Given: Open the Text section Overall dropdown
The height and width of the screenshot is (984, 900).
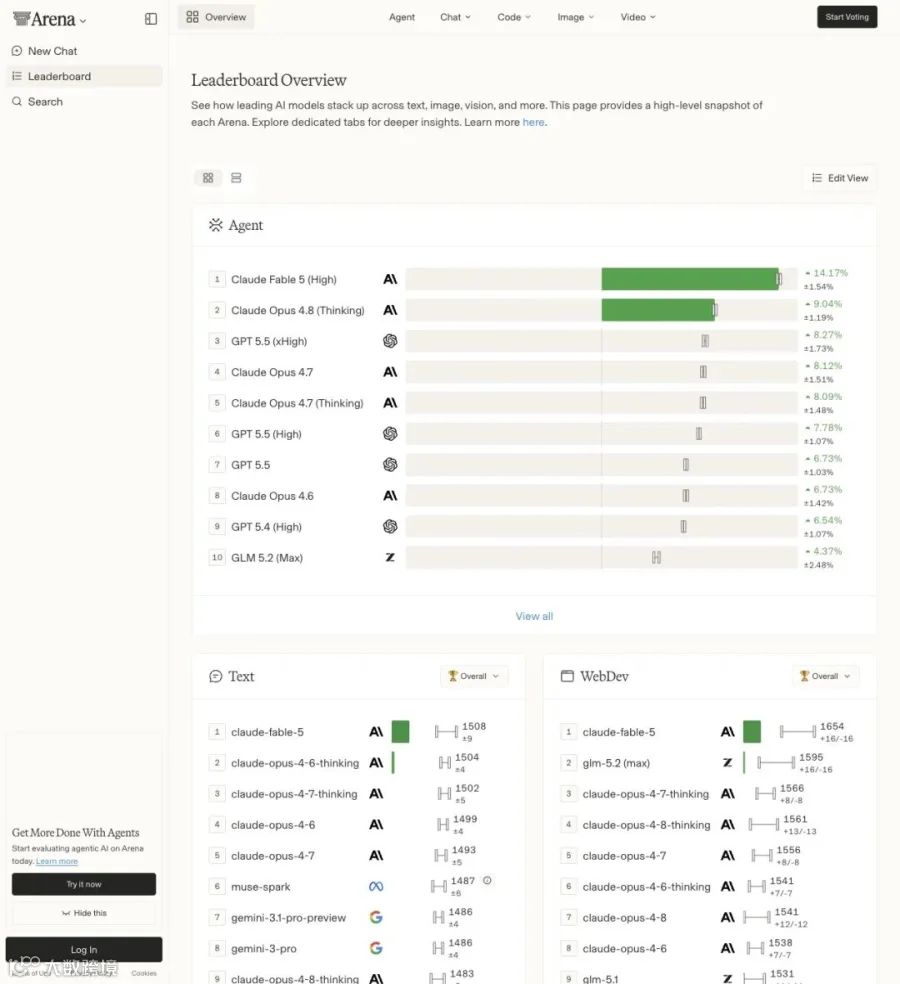Looking at the screenshot, I should click(474, 676).
